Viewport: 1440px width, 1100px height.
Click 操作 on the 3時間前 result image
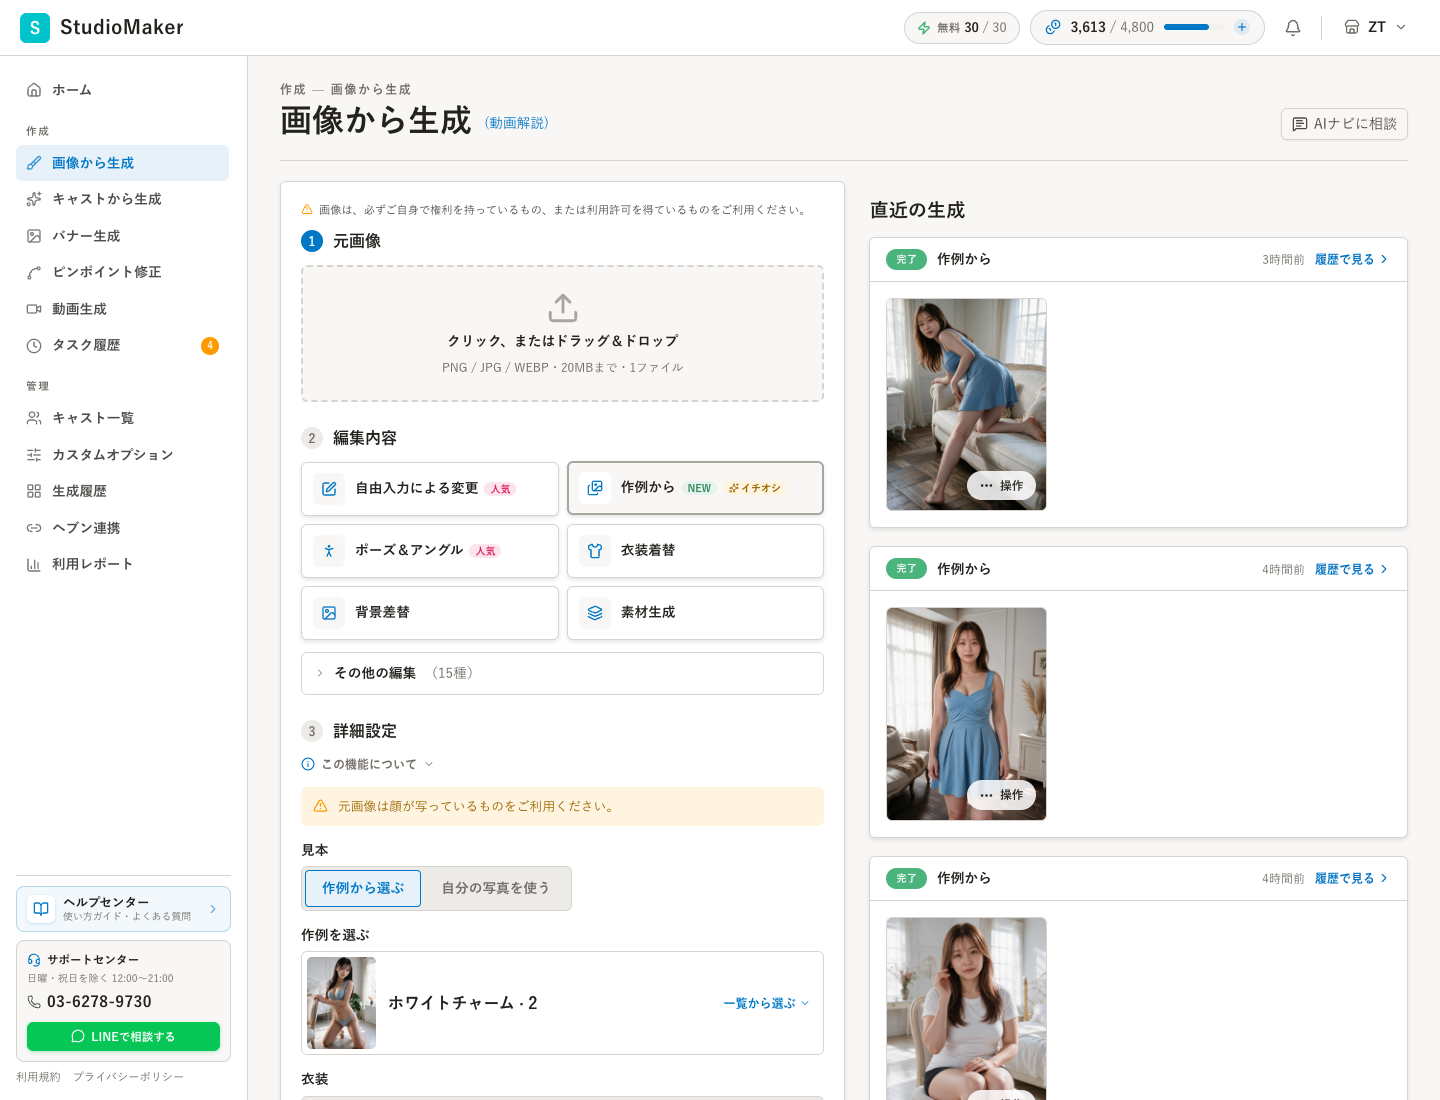point(1001,486)
